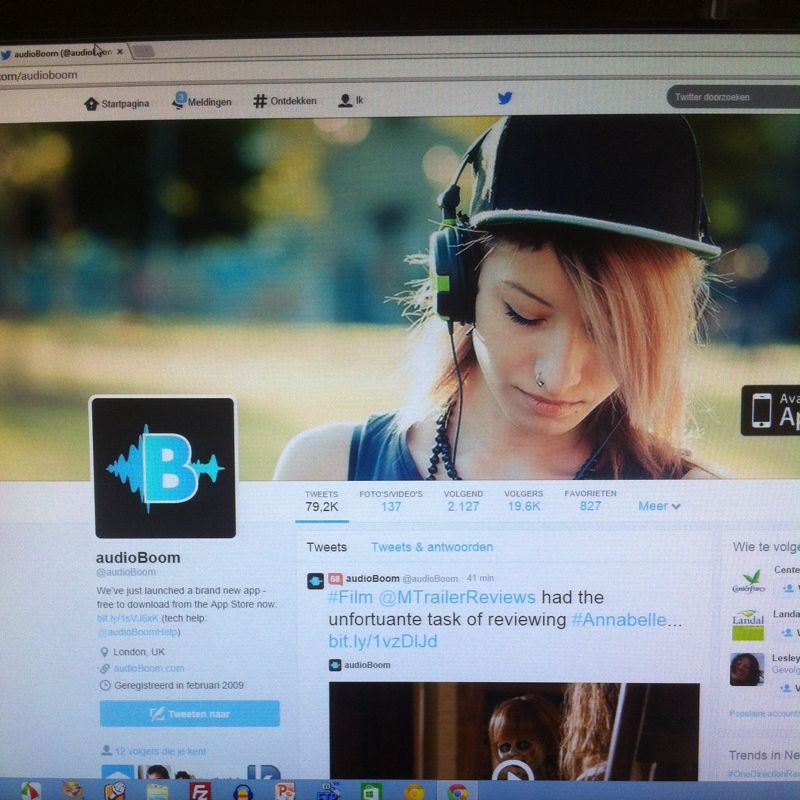
Task: Open the Volgers 19,6K count
Action: (x=522, y=500)
